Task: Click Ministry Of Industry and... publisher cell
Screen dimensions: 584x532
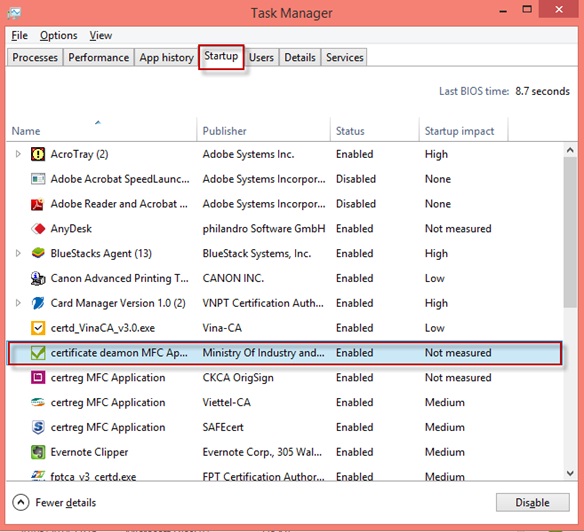Action: click(x=263, y=353)
